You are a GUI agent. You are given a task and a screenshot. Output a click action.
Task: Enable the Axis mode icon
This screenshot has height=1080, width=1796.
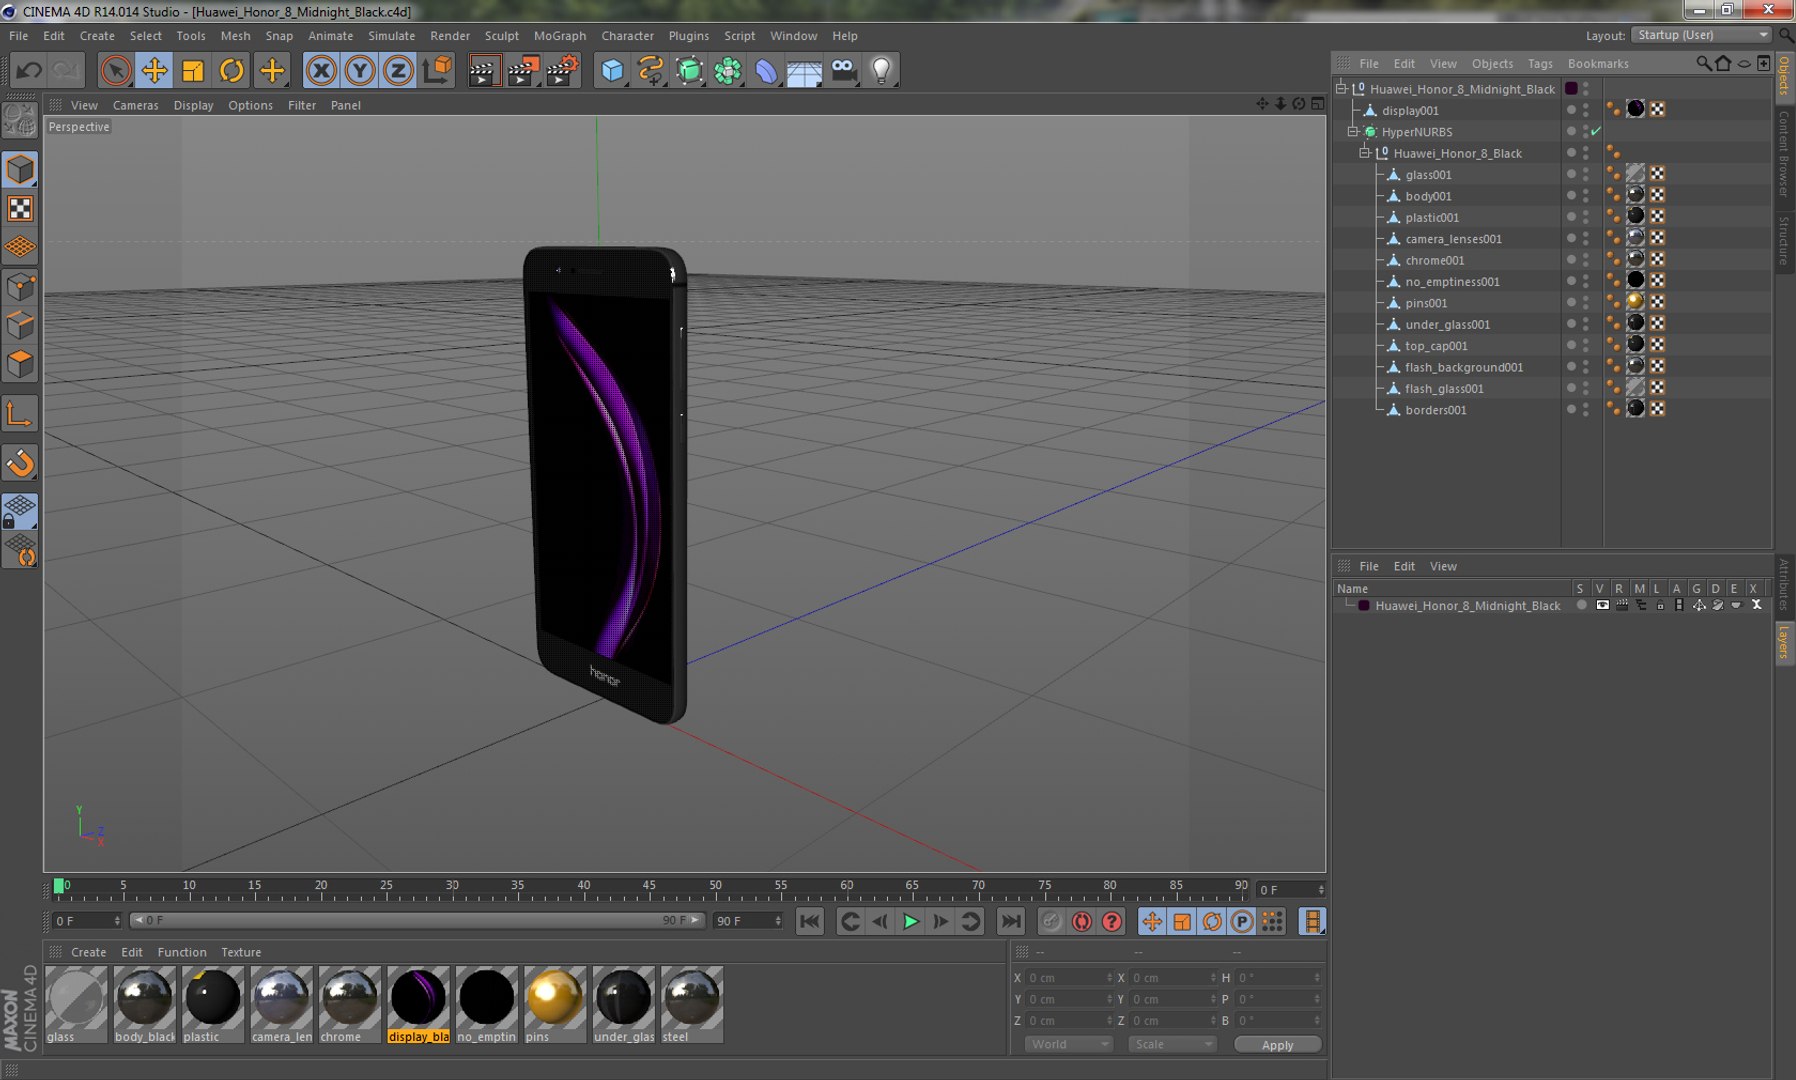coord(20,414)
